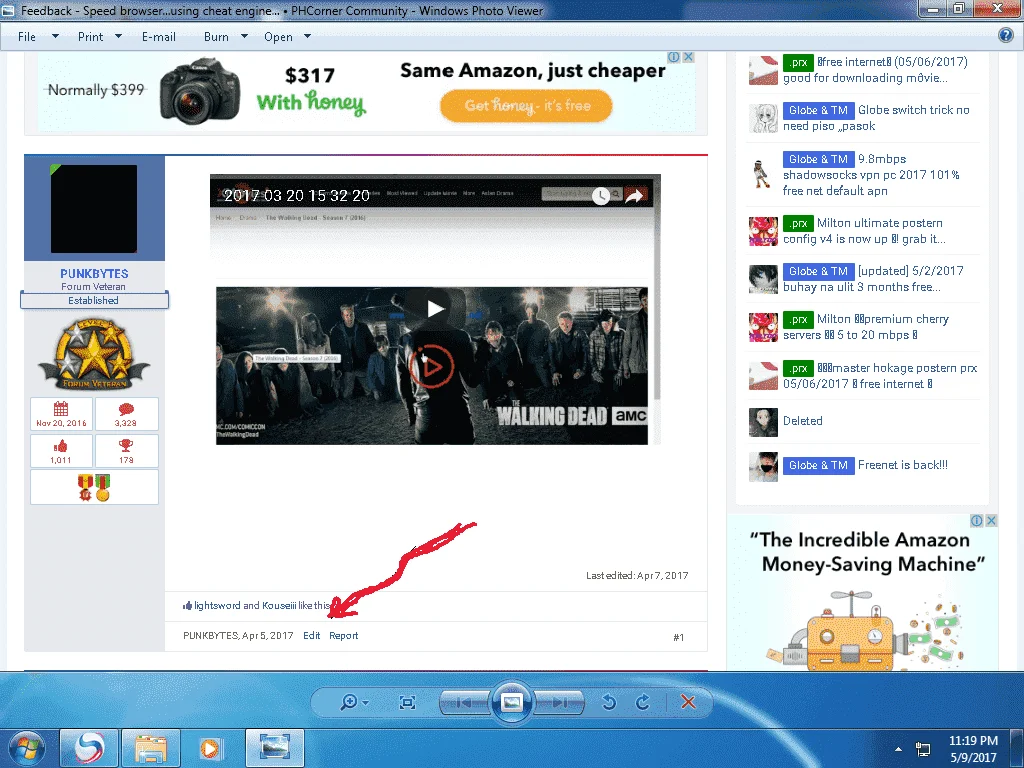Open the File menu
The width and height of the screenshot is (1024, 768).
click(27, 37)
